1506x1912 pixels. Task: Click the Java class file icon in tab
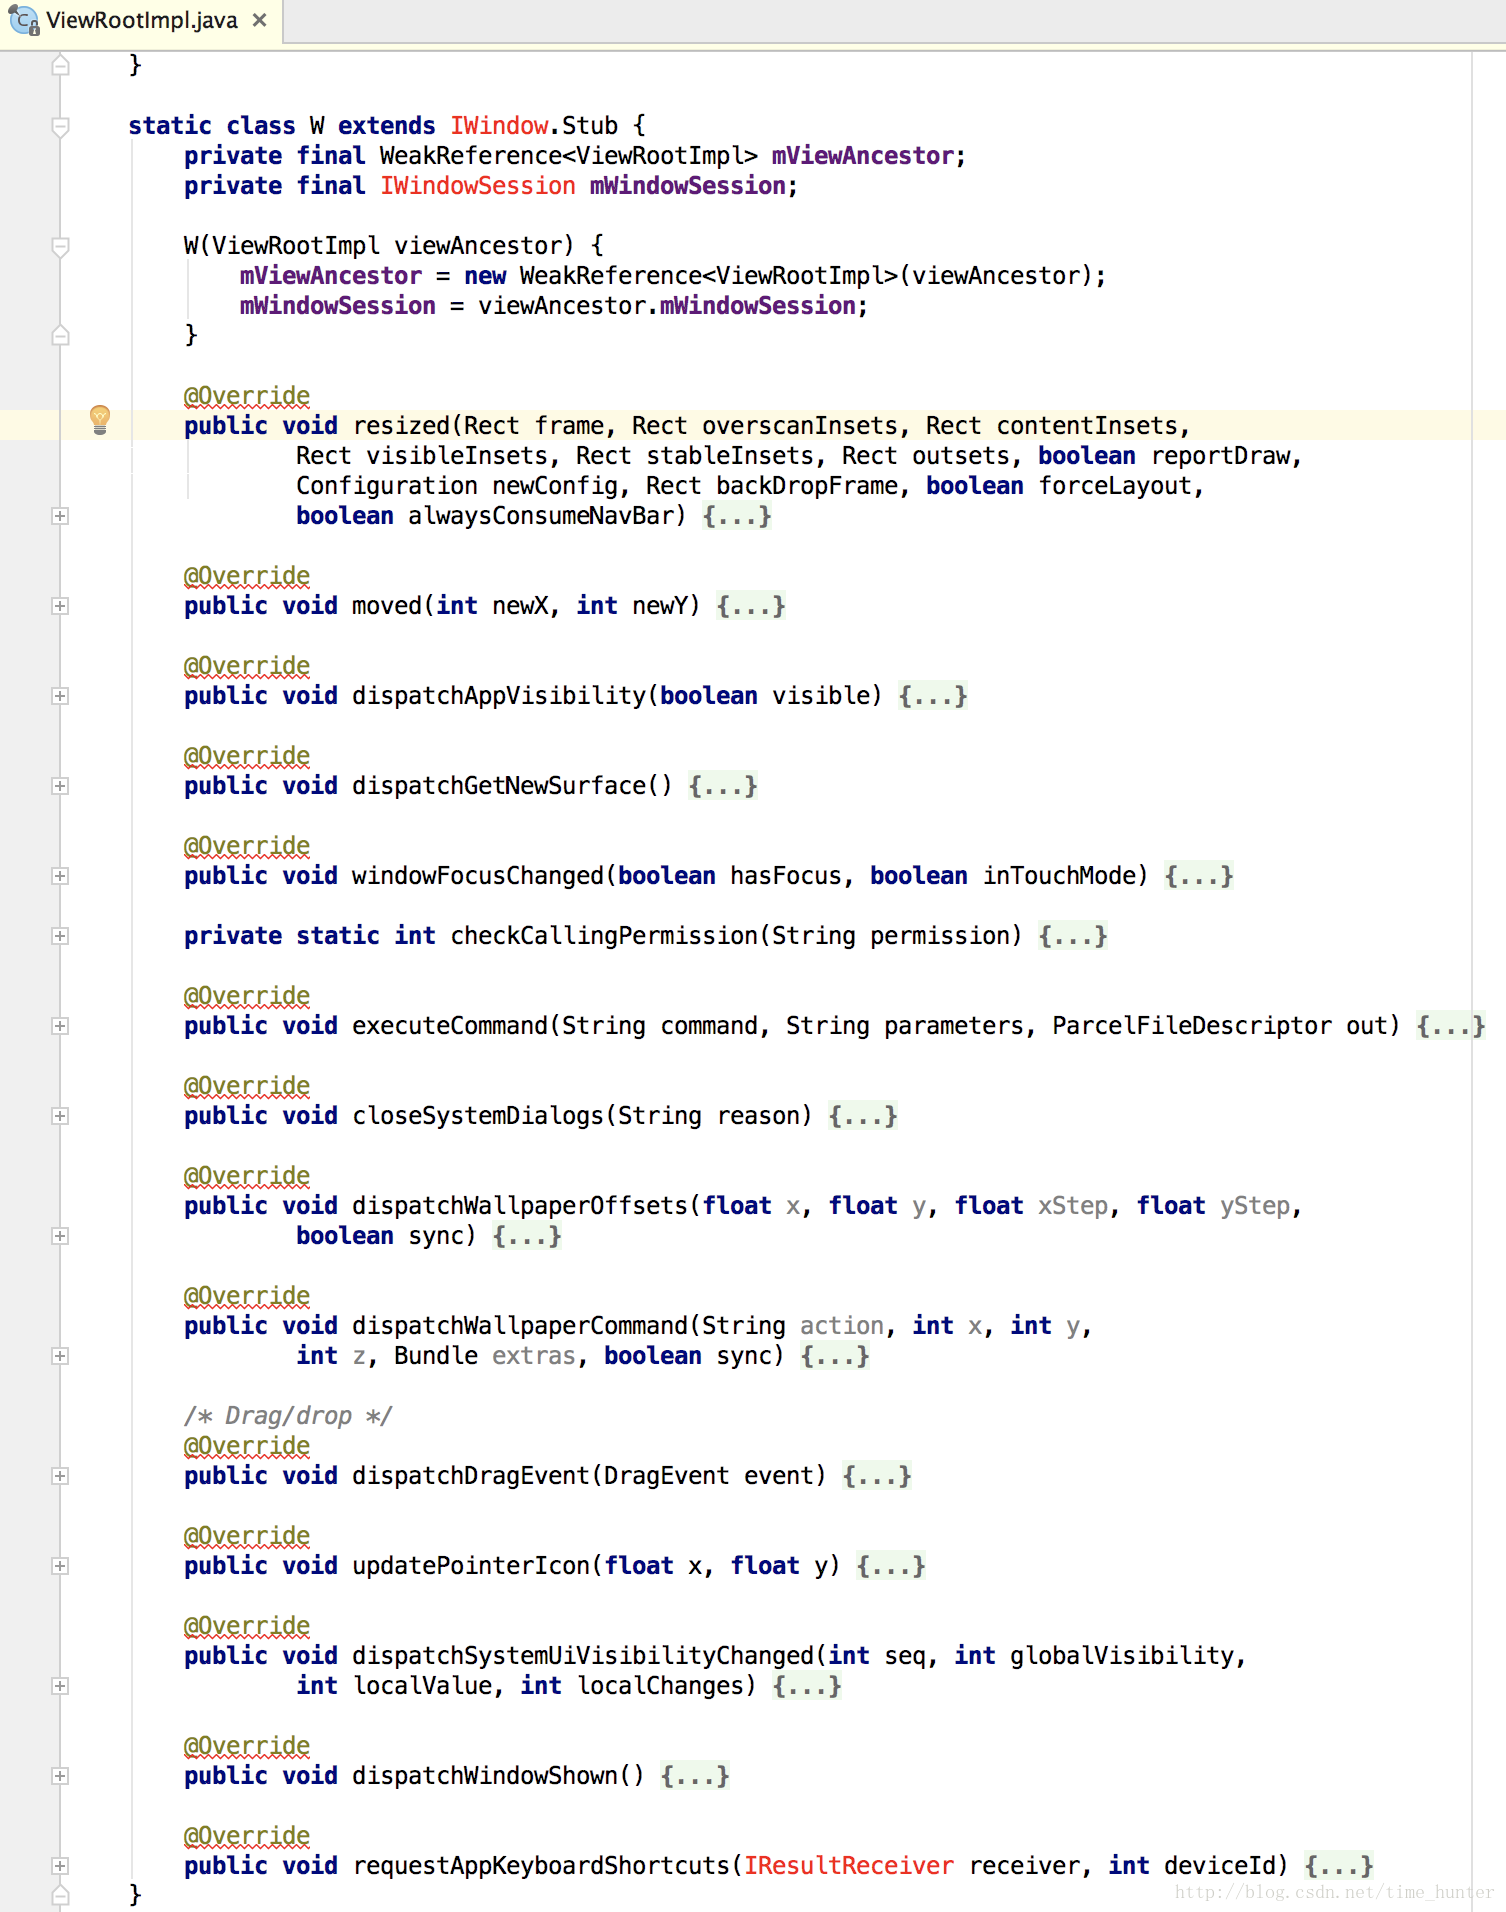(x=24, y=20)
